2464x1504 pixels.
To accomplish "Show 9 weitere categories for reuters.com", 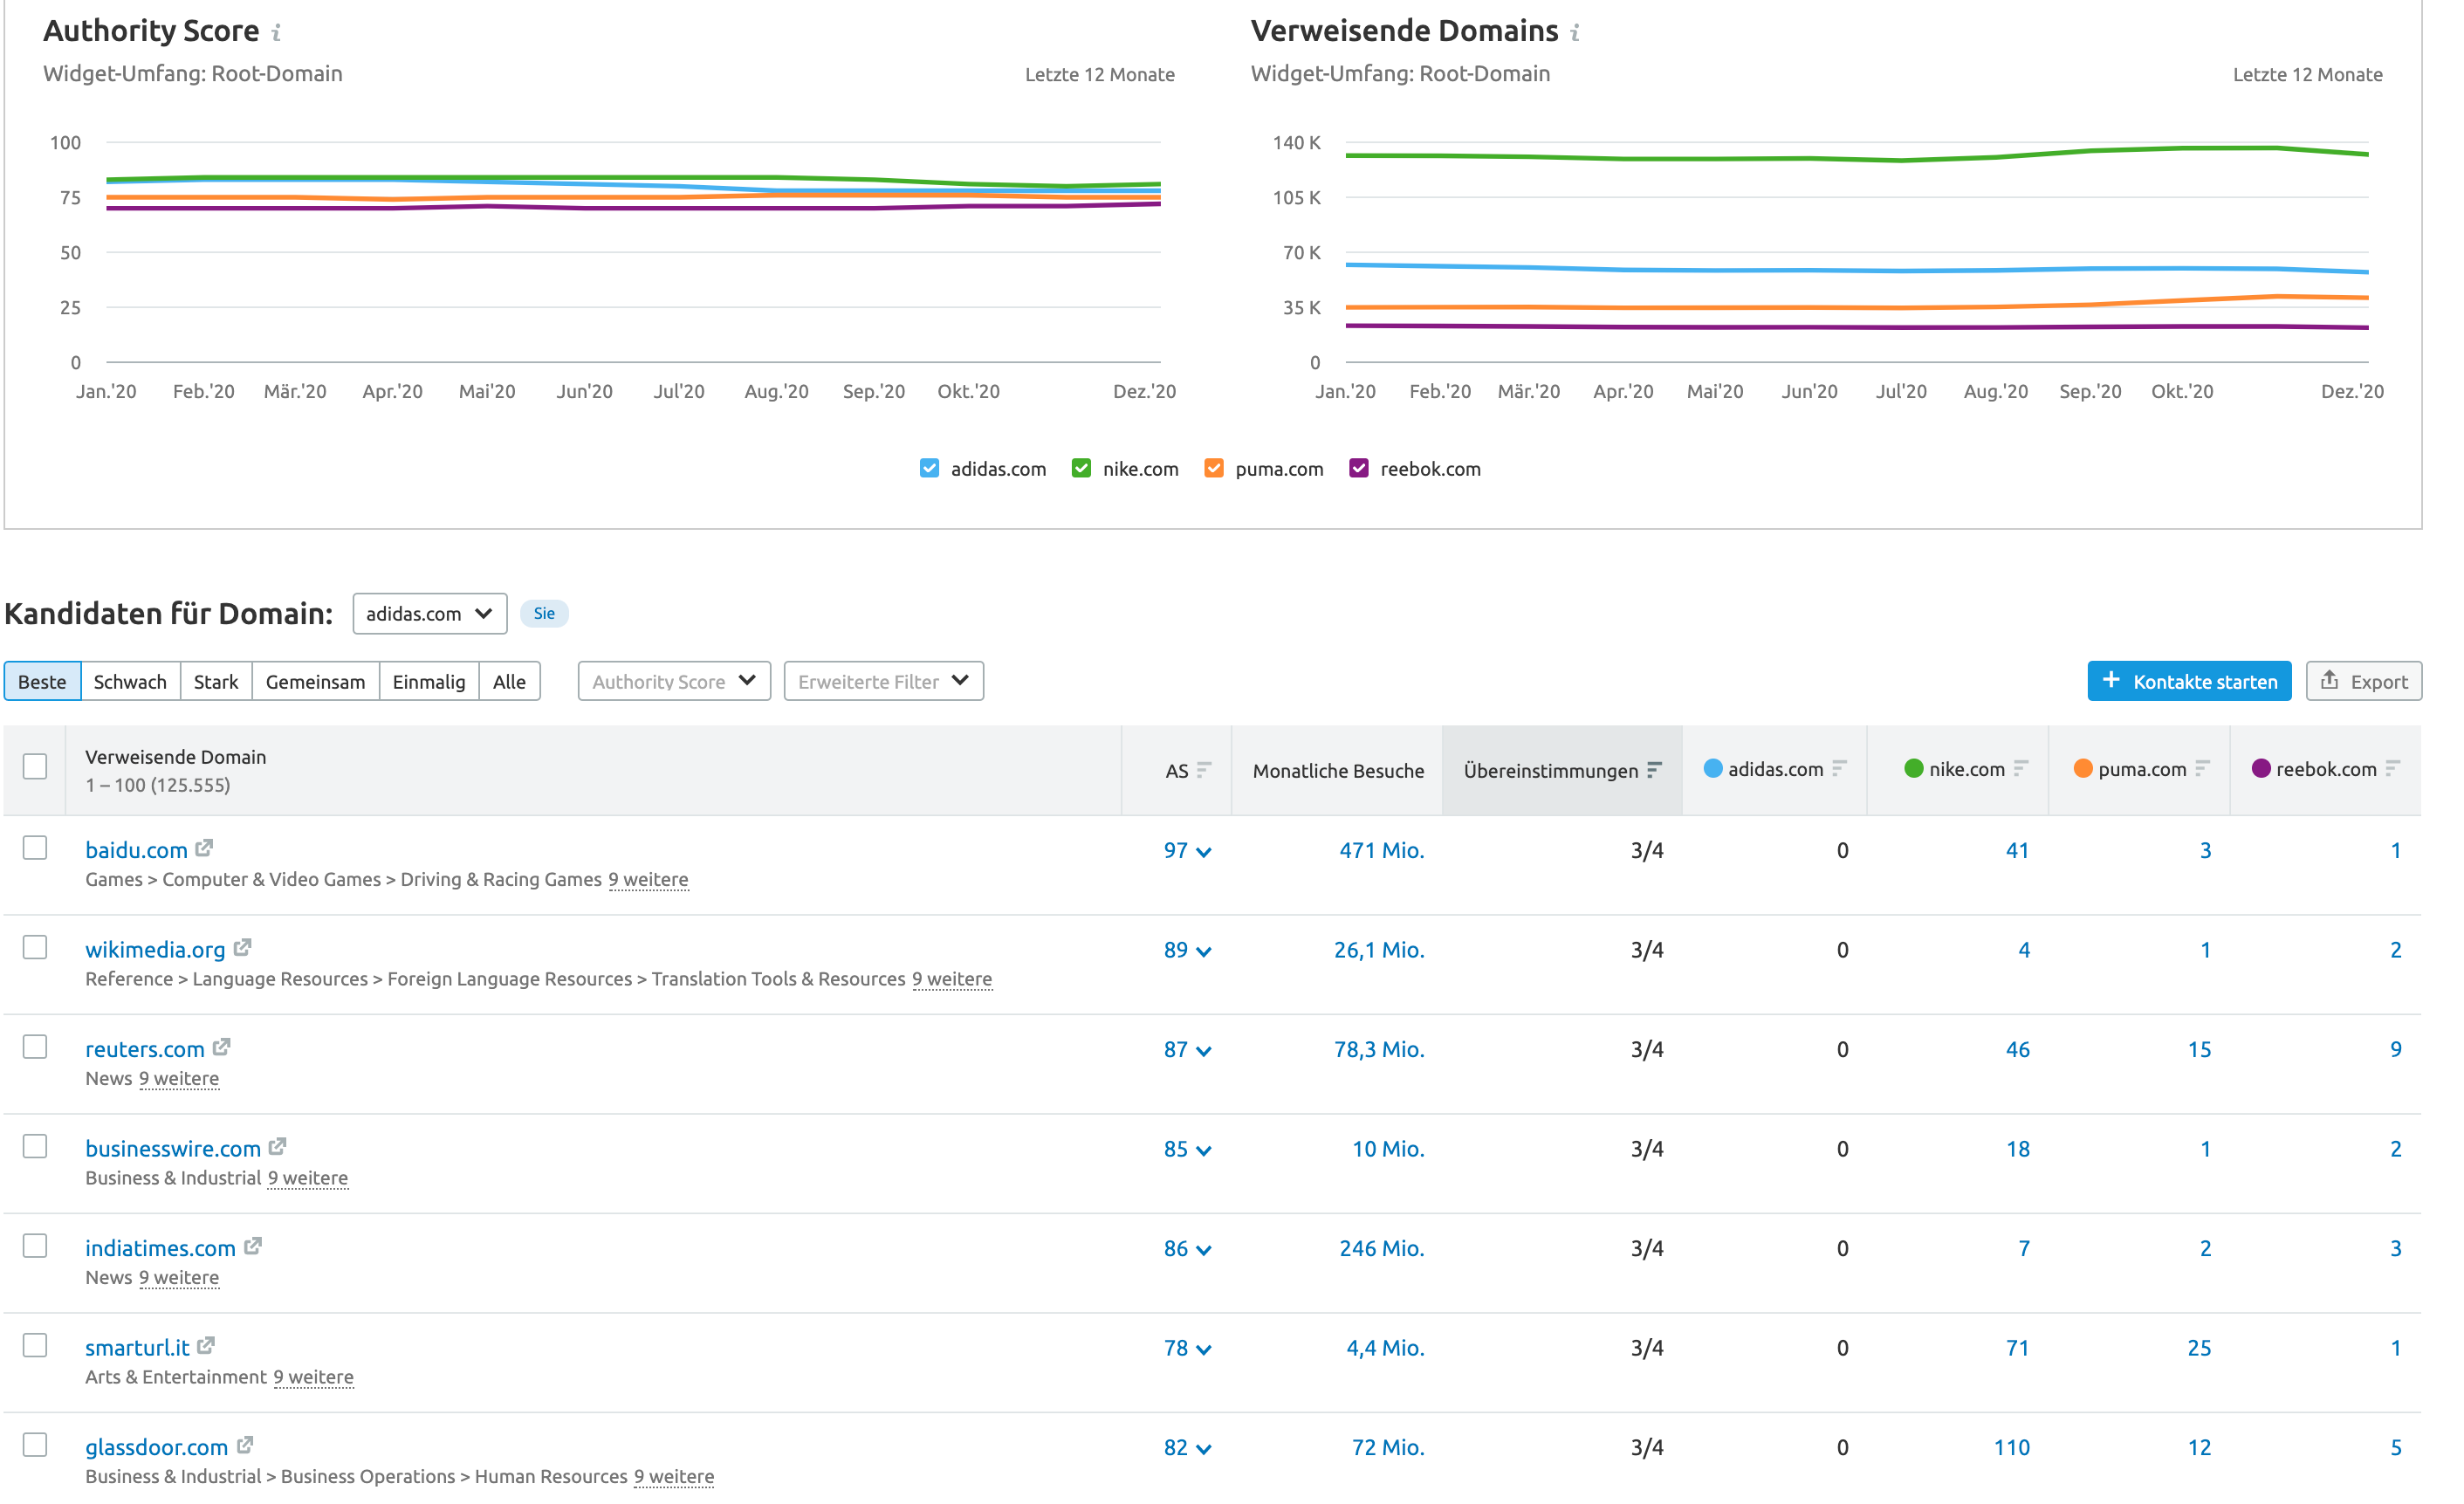I will pos(179,1078).
